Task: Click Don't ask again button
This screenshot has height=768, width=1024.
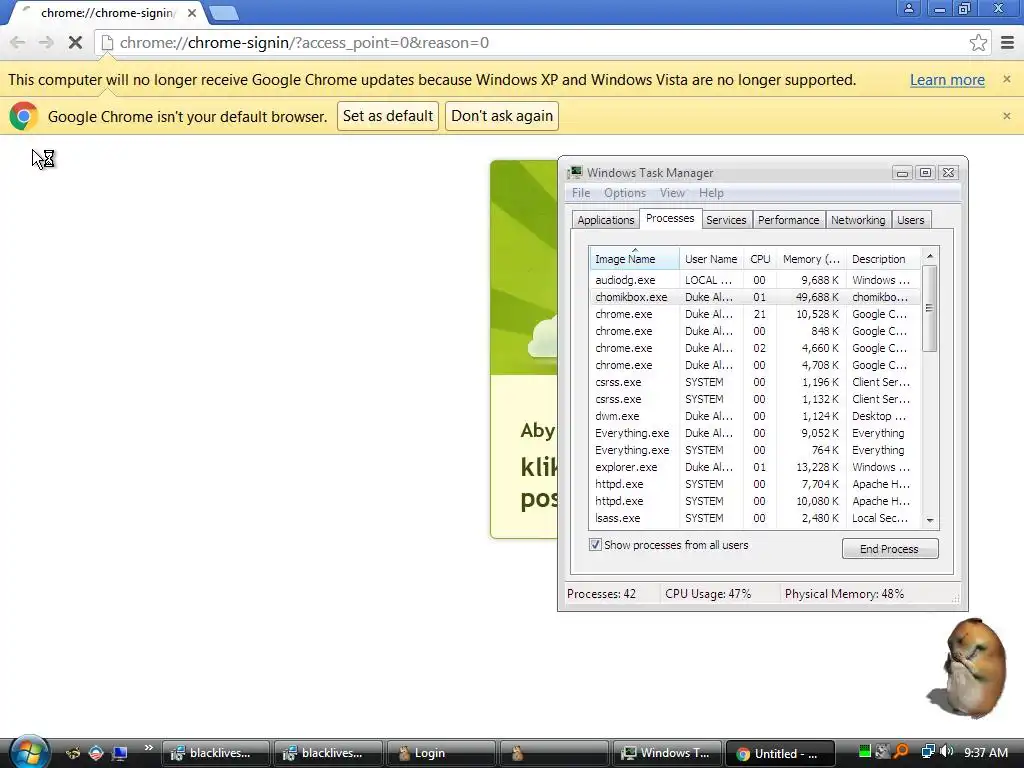Action: pyautogui.click(x=502, y=116)
